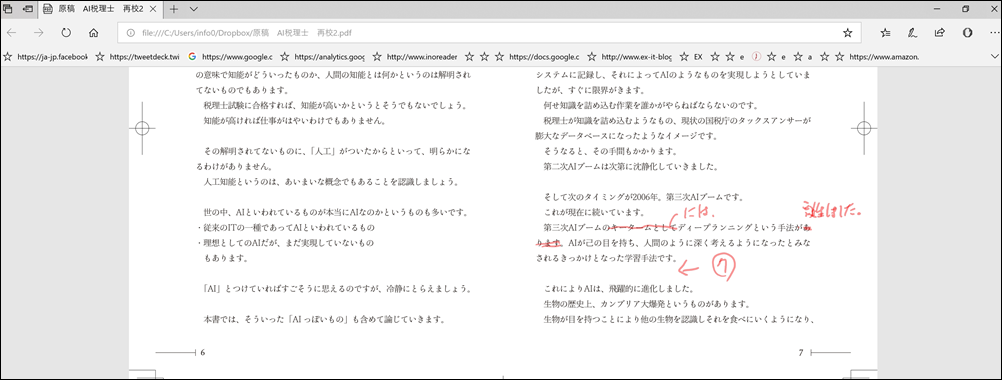
Task: Refresh the current page
Action: point(66,33)
